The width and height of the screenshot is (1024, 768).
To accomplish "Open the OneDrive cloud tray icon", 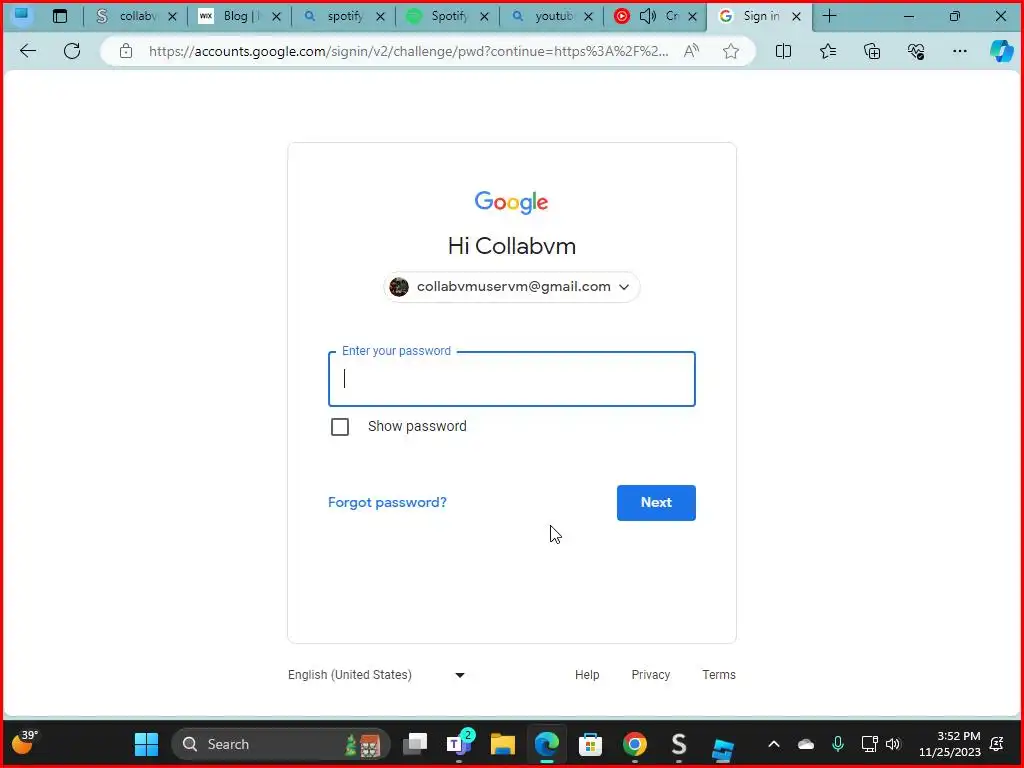I will tap(806, 744).
